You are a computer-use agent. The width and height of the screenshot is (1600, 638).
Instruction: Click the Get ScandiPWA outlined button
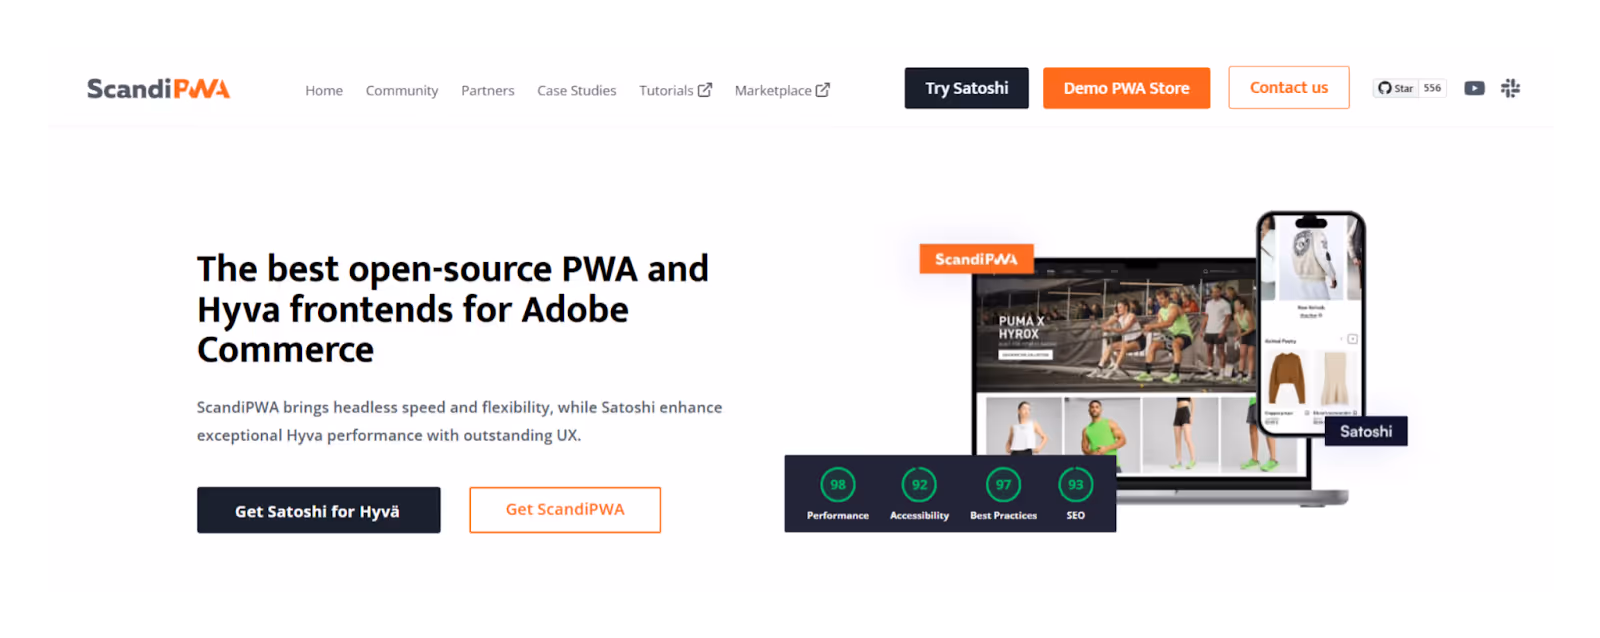pyautogui.click(x=565, y=510)
